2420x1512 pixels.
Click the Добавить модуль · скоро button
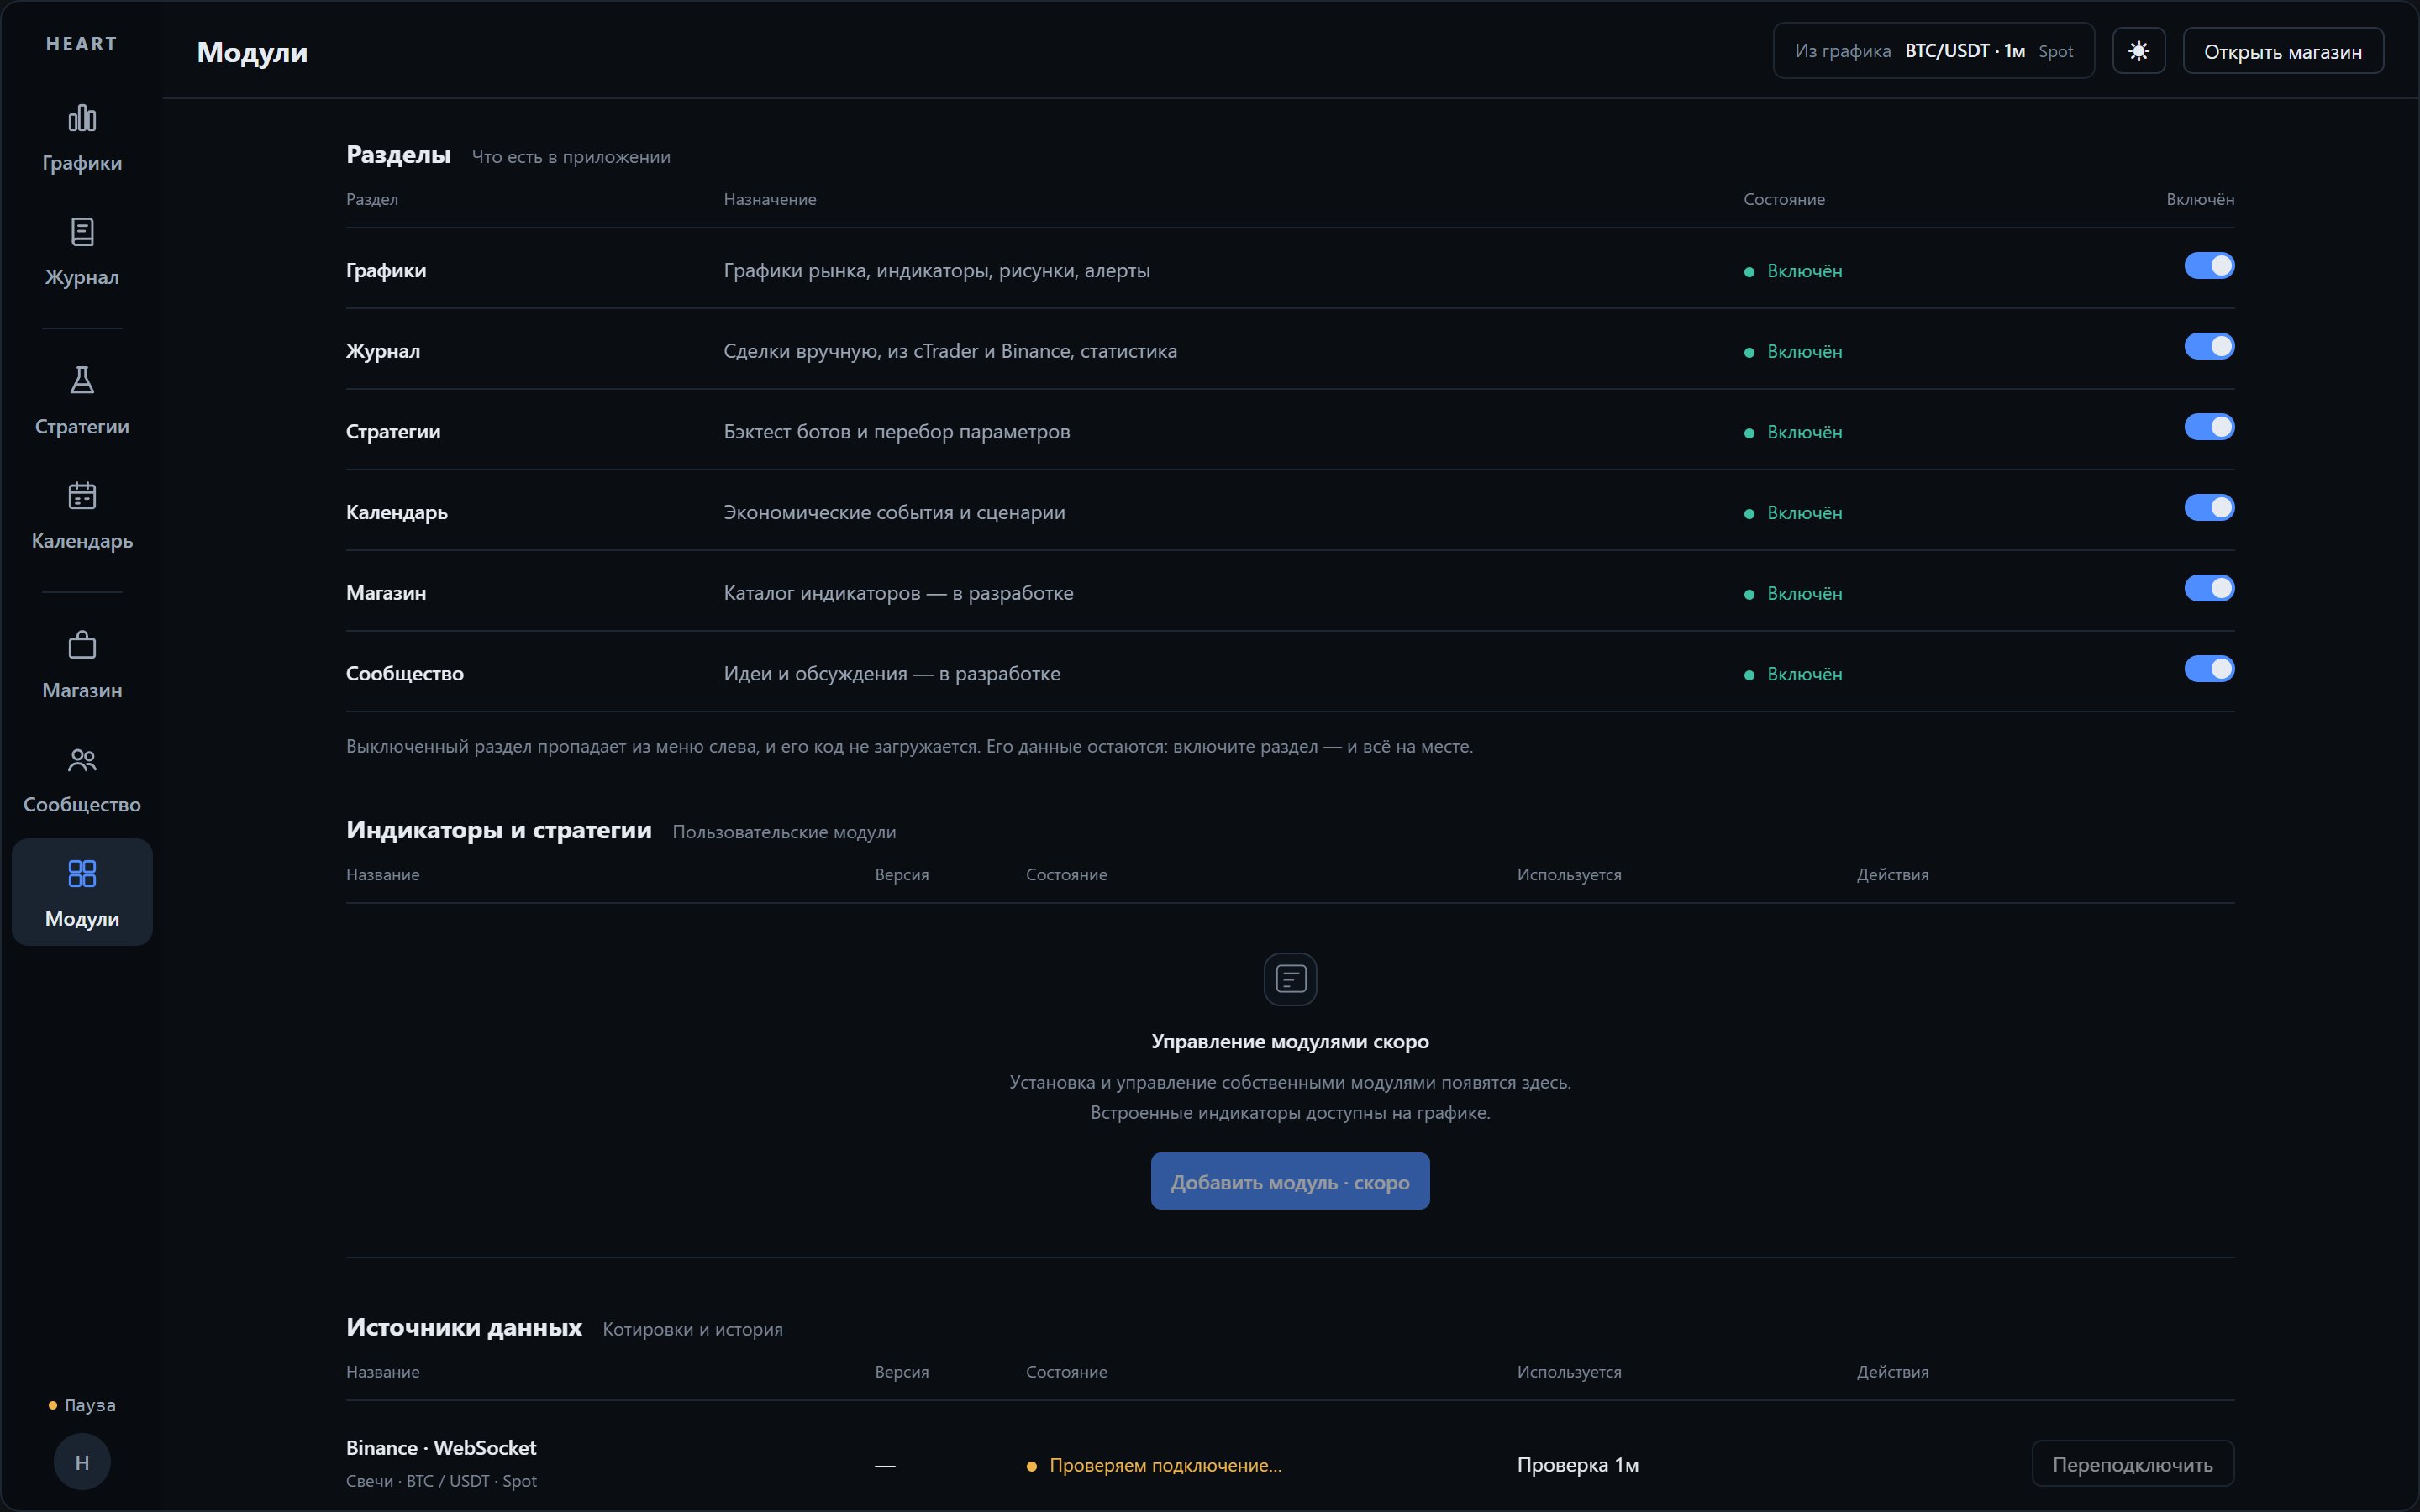point(1290,1181)
